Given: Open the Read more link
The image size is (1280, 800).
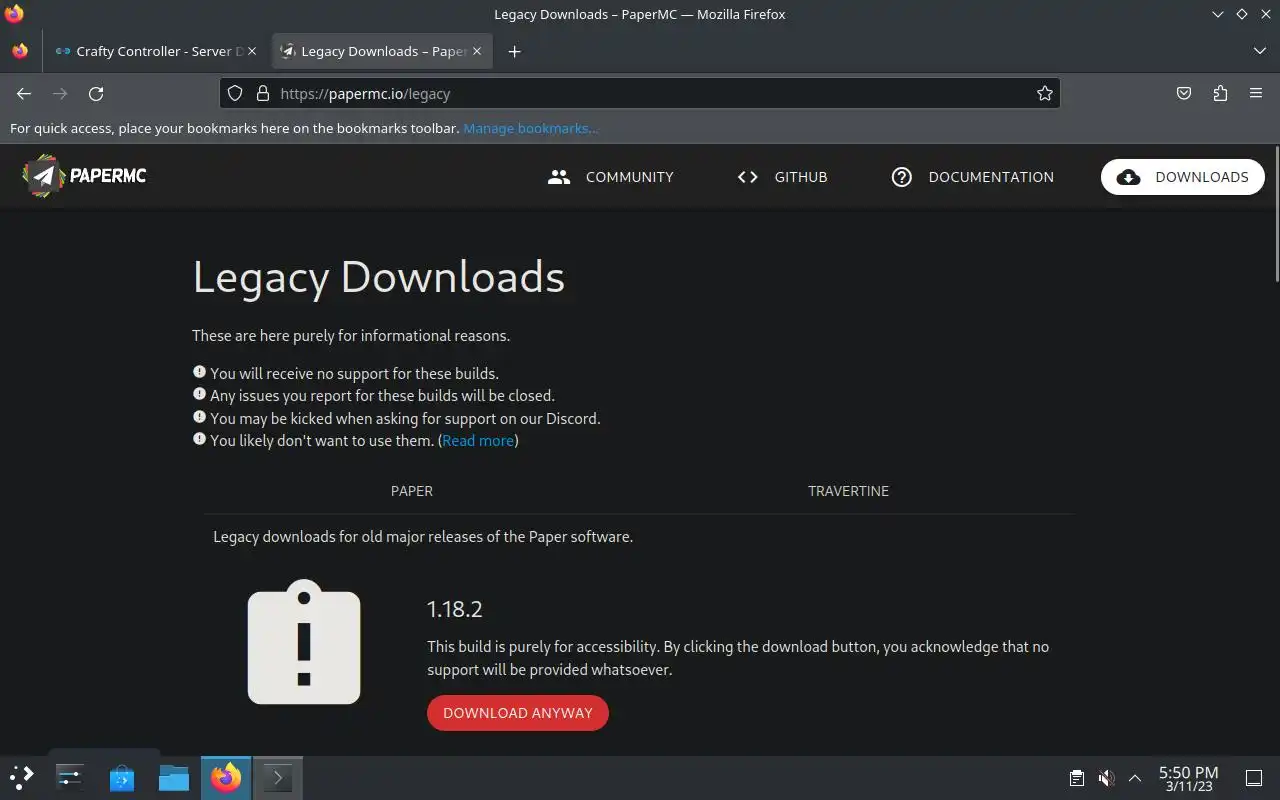Looking at the screenshot, I should (x=478, y=440).
